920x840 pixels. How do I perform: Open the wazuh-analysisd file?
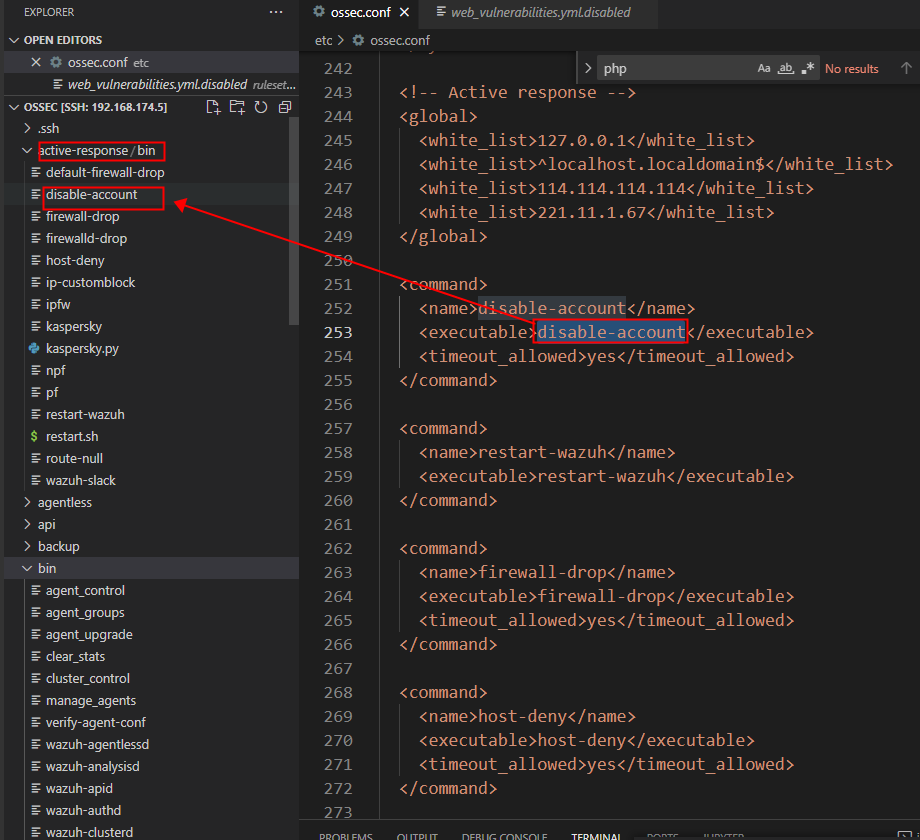(x=151, y=767)
